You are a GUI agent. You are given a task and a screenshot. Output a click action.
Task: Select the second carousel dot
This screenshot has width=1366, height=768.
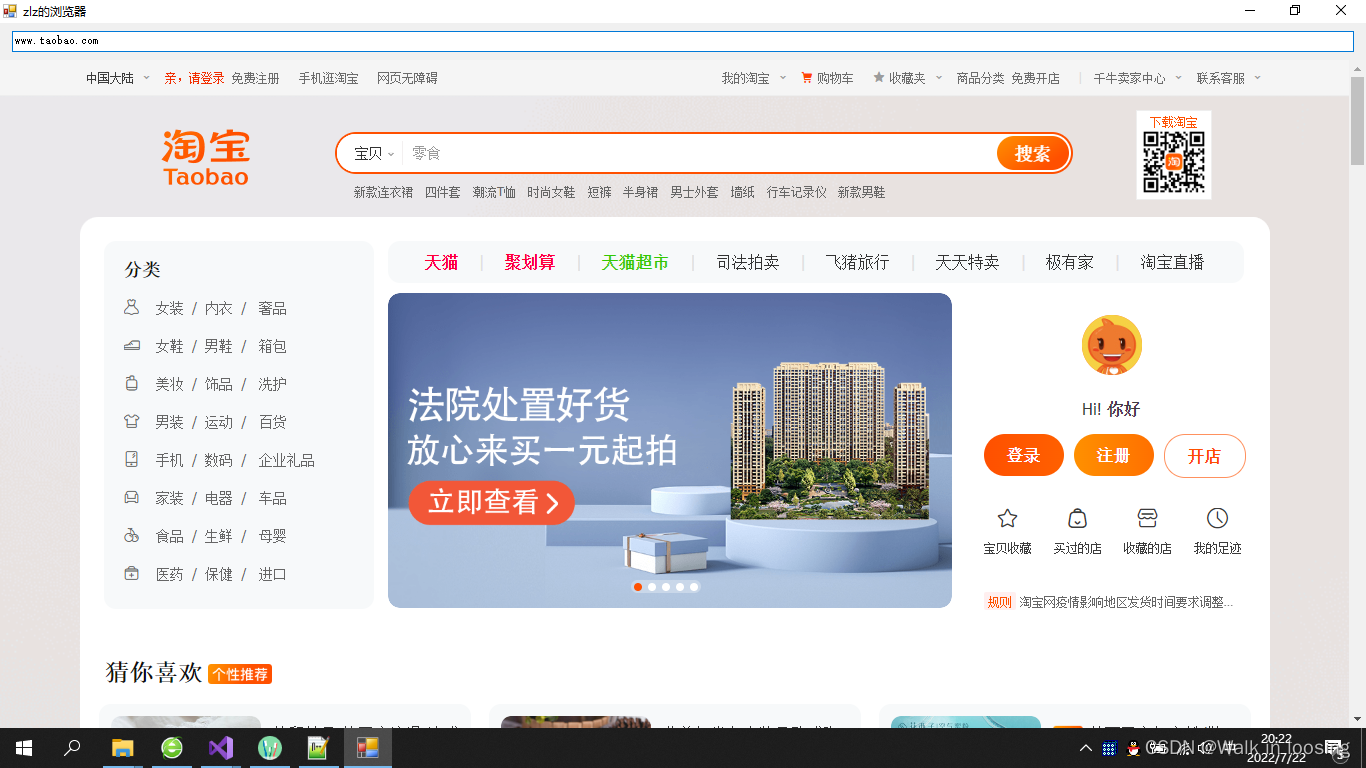pyautogui.click(x=652, y=587)
